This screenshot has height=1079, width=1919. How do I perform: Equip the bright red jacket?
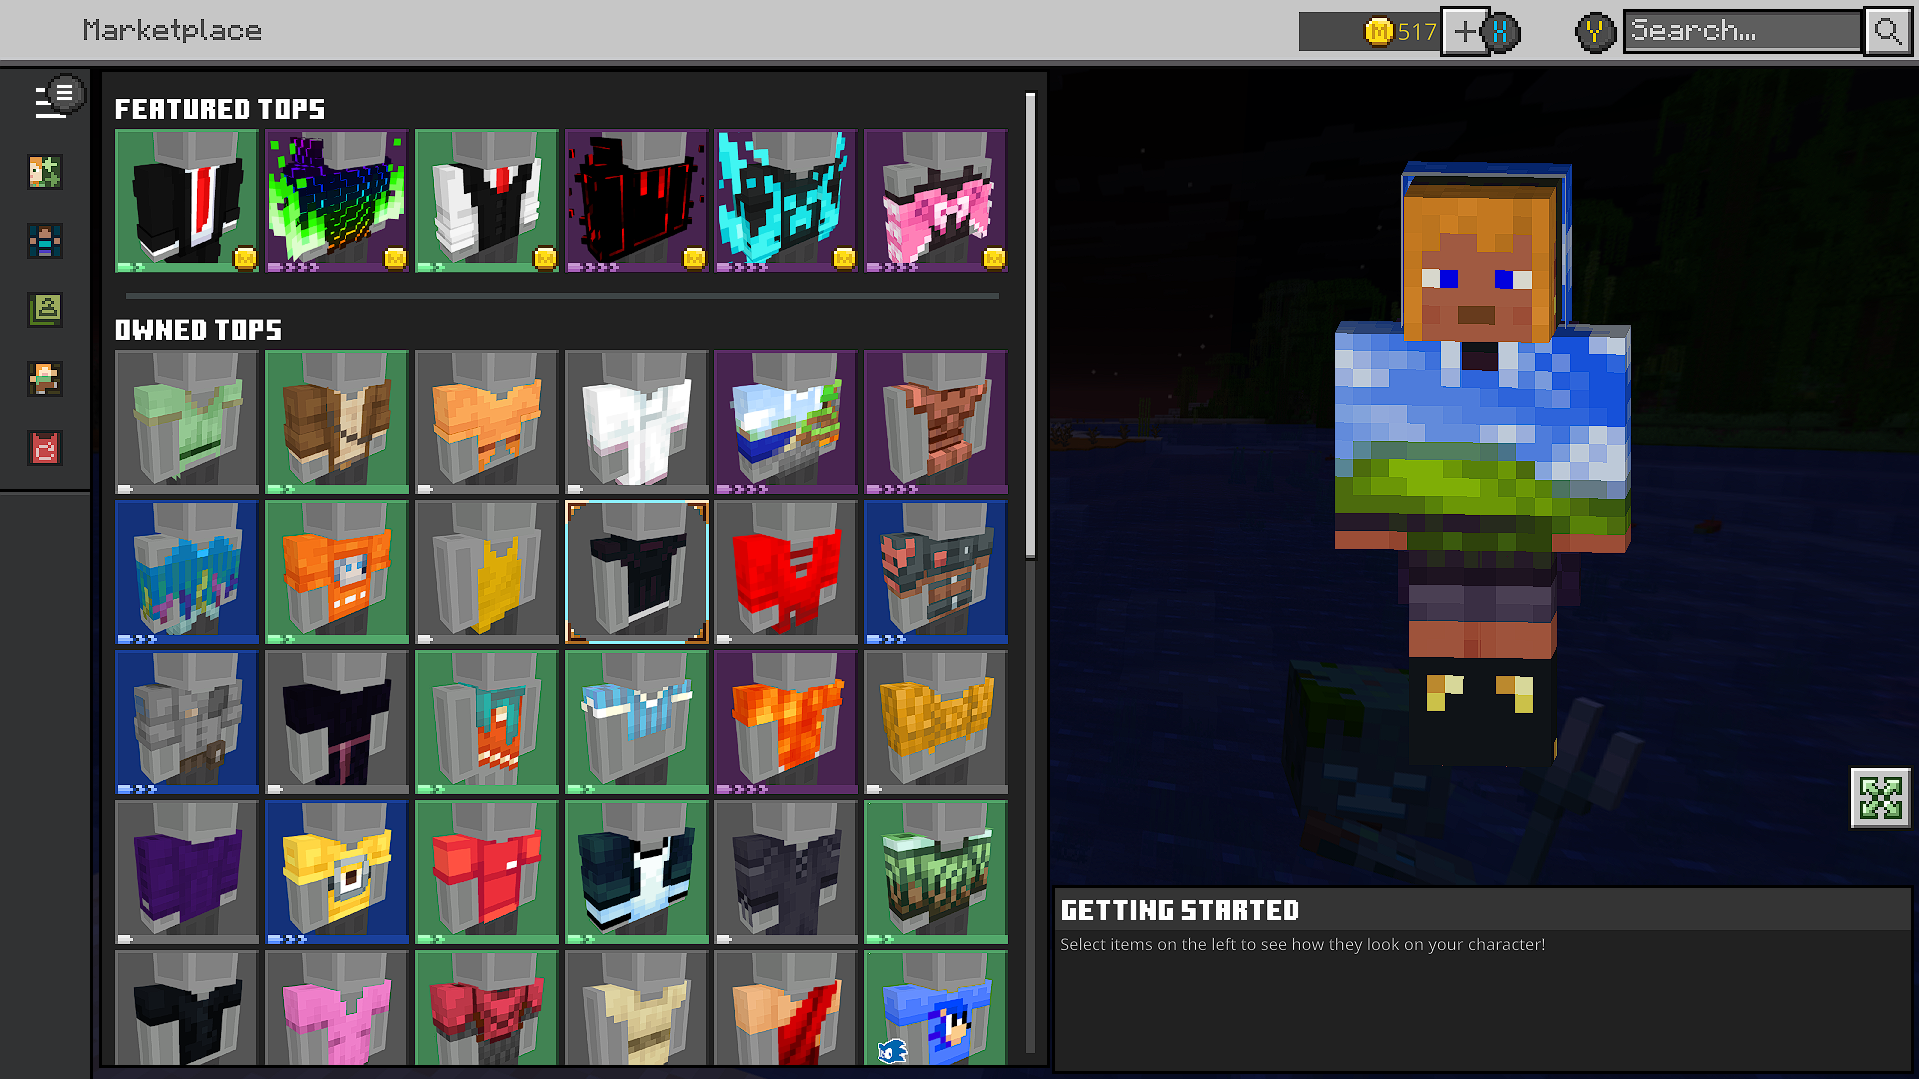(x=786, y=572)
